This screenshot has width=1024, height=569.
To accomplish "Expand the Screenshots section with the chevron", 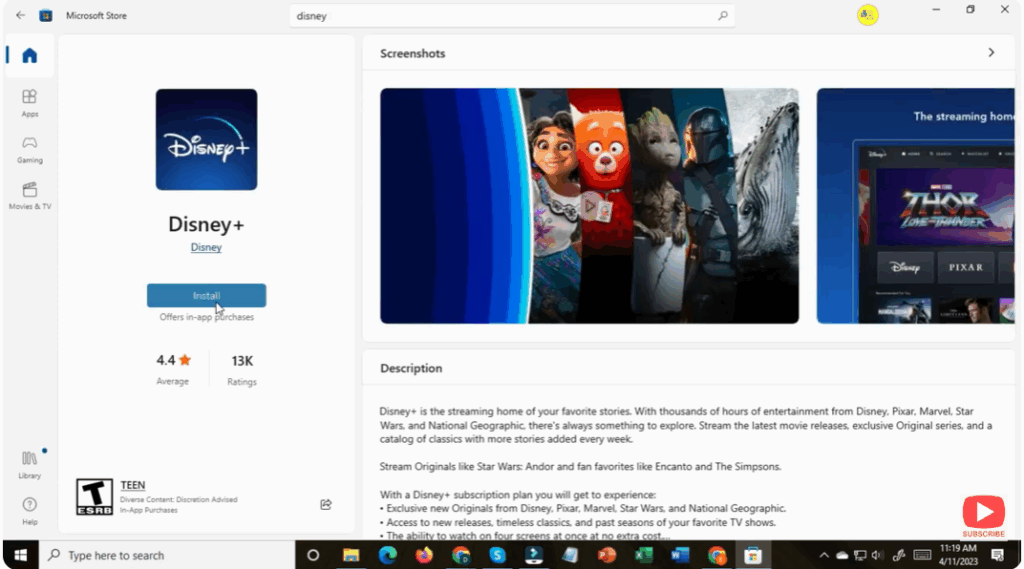I will pos(991,53).
